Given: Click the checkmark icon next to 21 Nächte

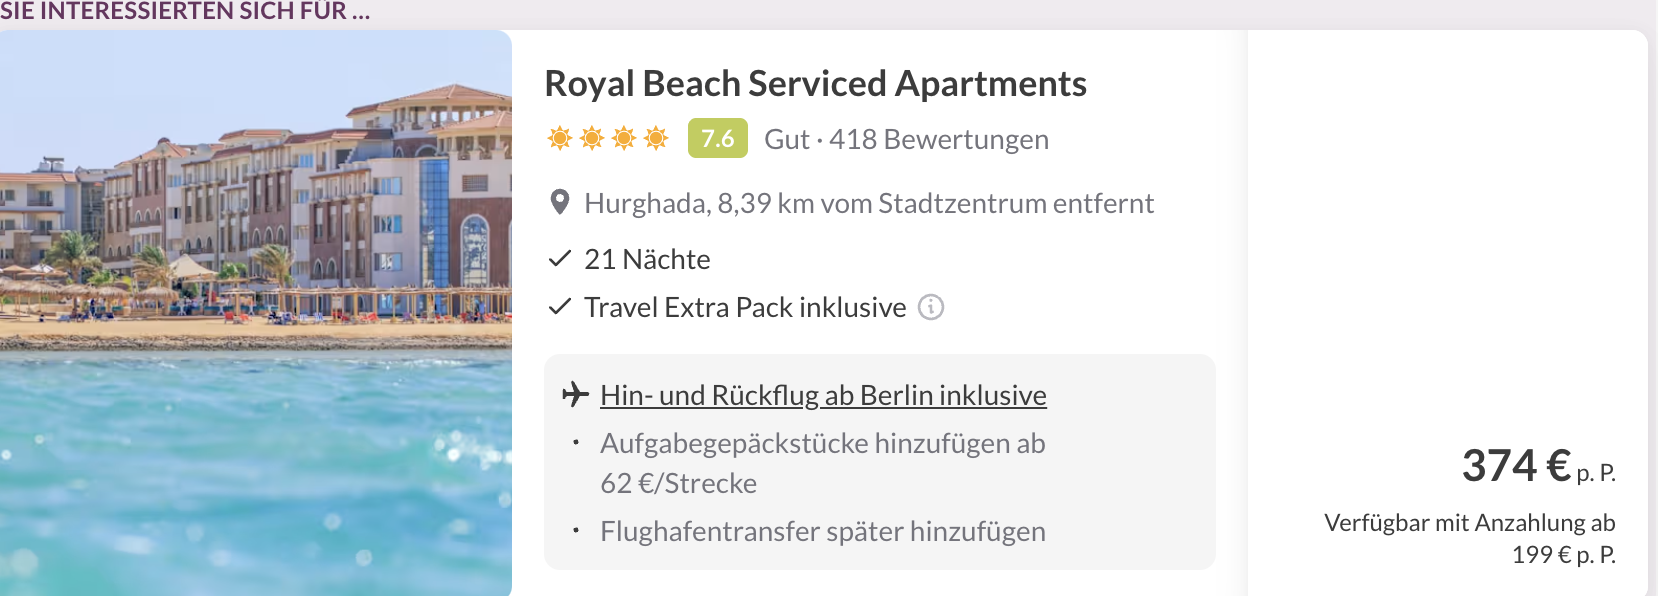Looking at the screenshot, I should [560, 259].
